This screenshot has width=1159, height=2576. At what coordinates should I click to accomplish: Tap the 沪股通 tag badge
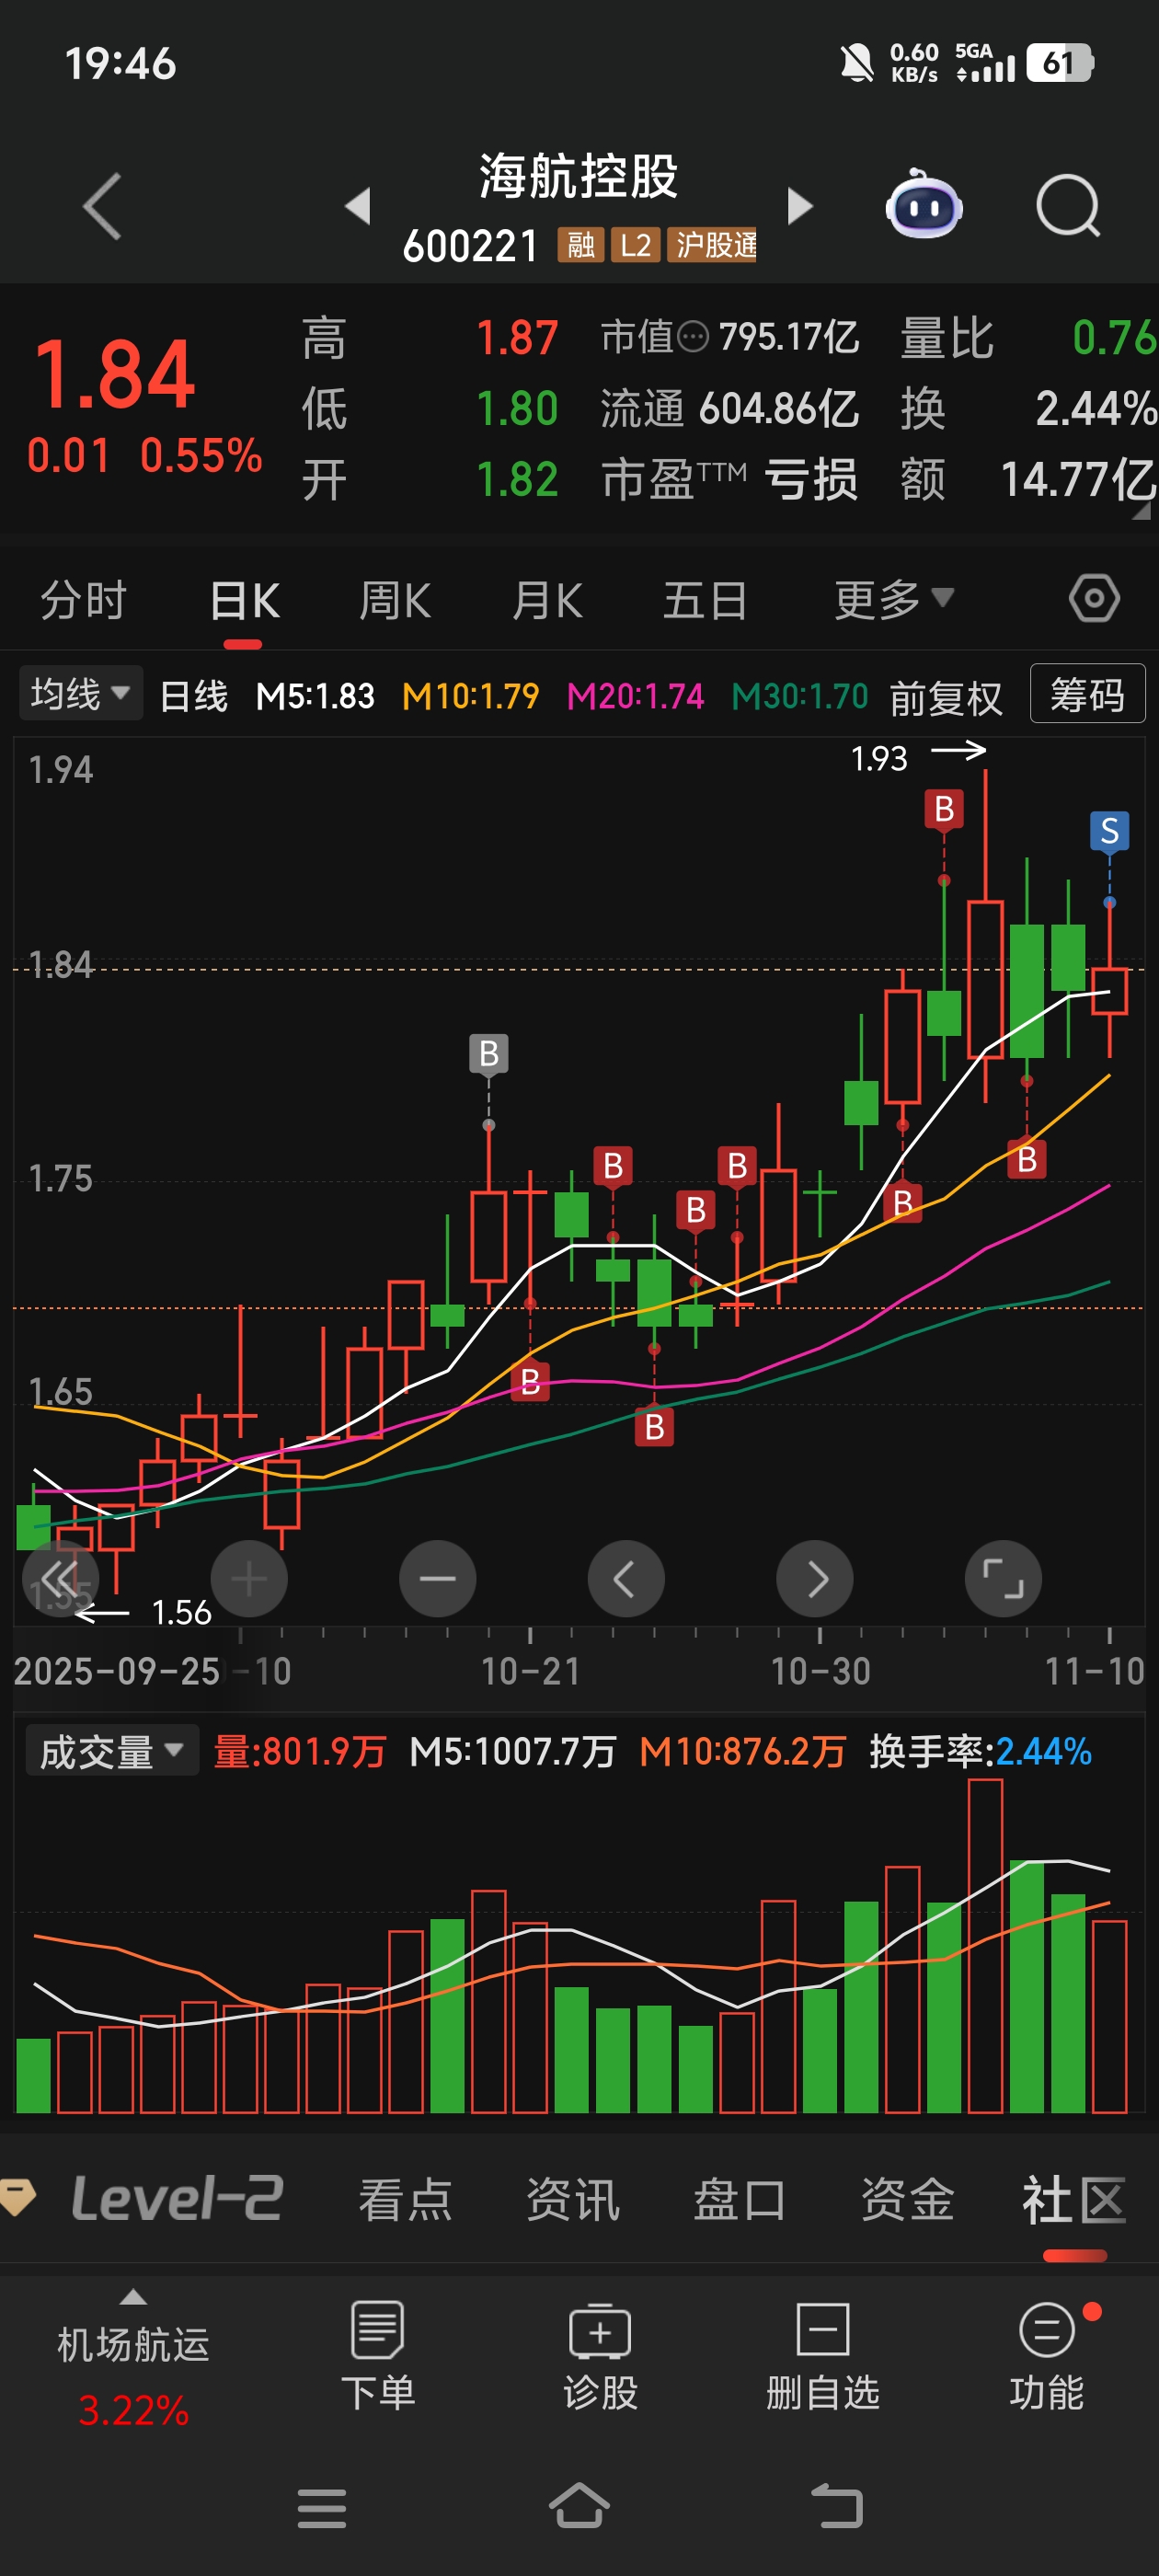pos(712,245)
